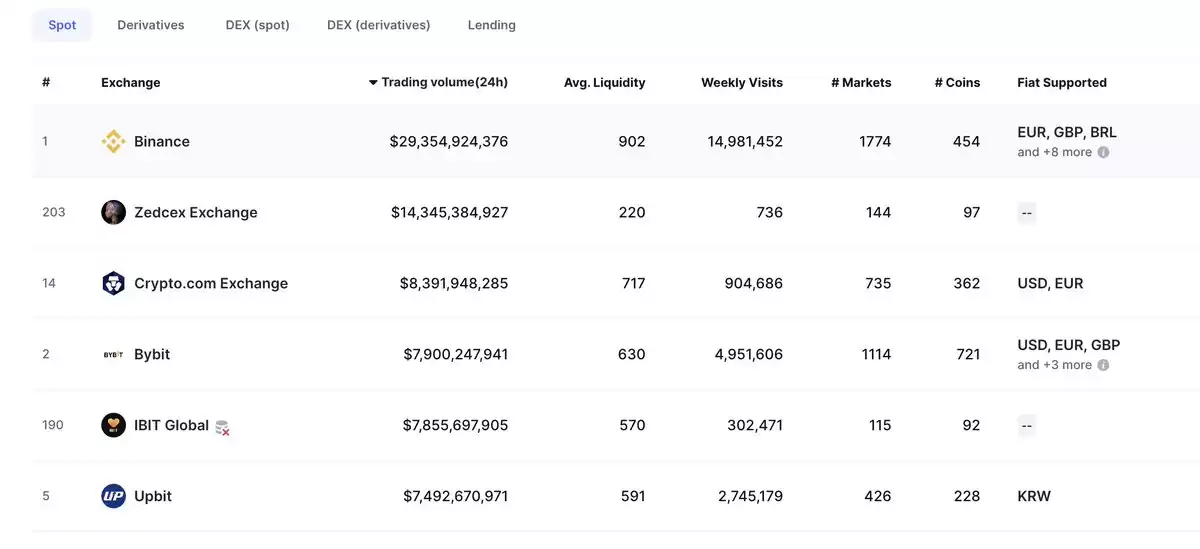Click Zedcex weekly visits 736
The image size is (1200, 549).
pyautogui.click(x=770, y=212)
